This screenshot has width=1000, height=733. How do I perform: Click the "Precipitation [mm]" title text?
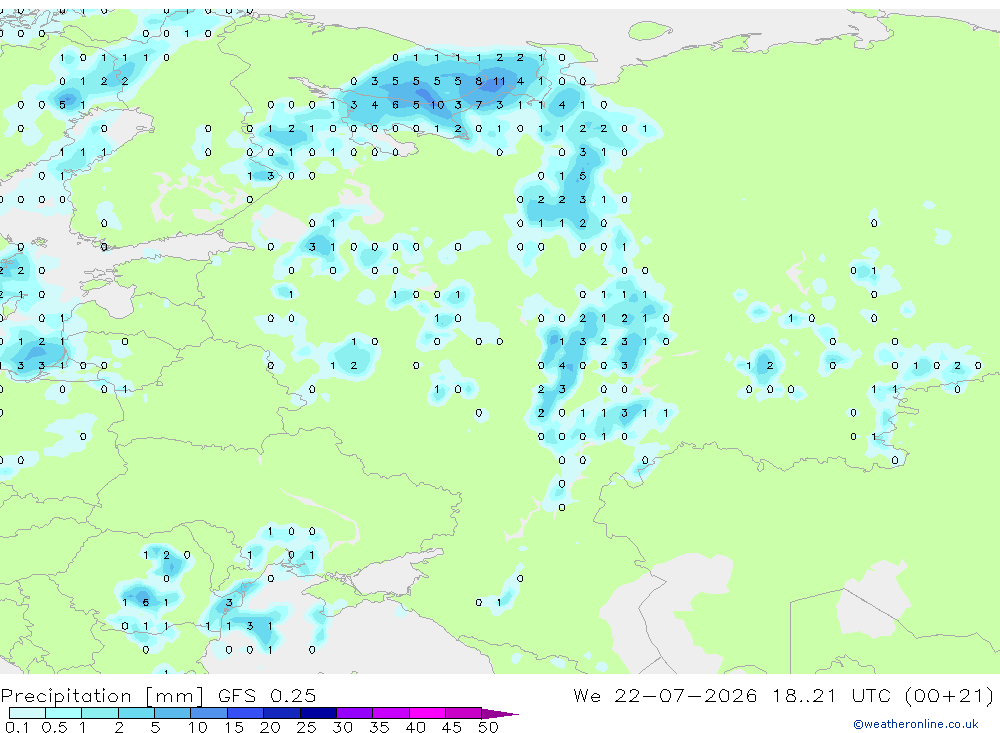(102, 696)
